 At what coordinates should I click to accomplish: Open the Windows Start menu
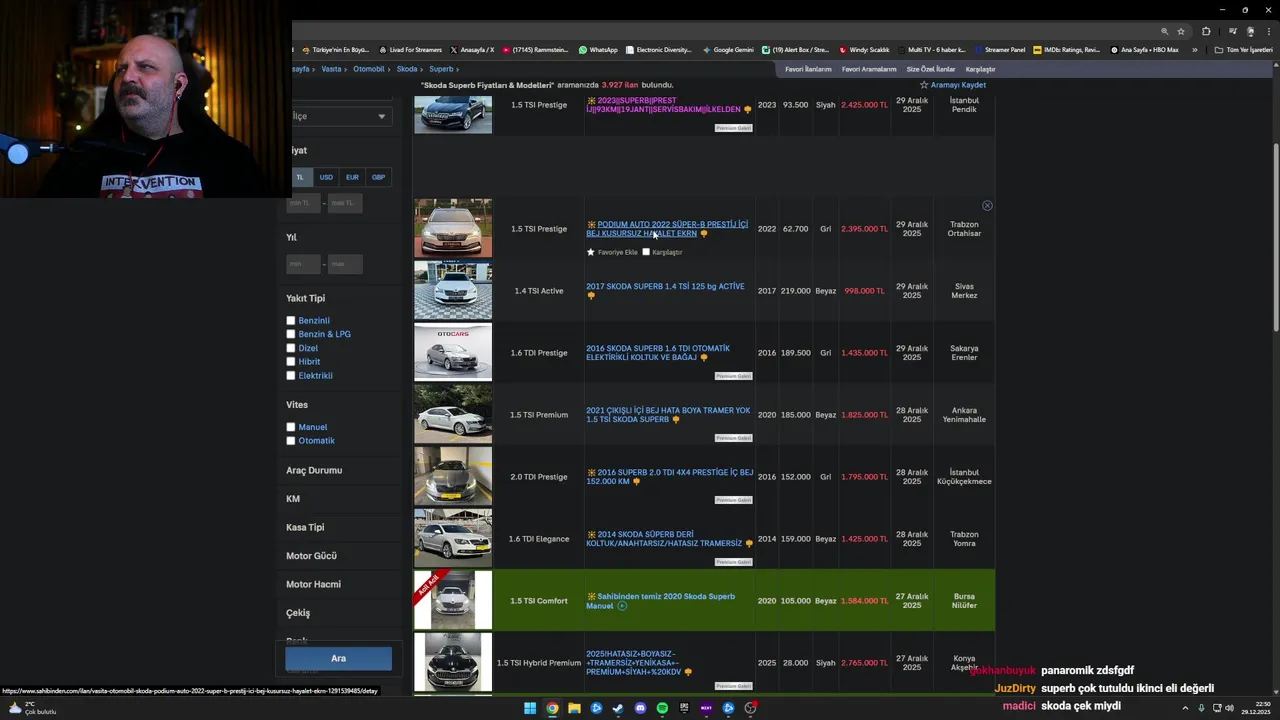pyautogui.click(x=530, y=708)
